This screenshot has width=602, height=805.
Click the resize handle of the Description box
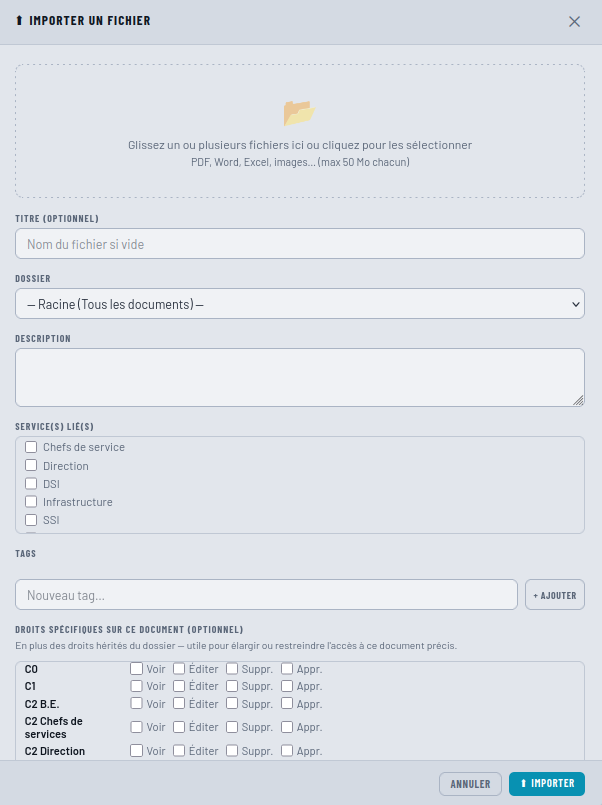coord(578,400)
